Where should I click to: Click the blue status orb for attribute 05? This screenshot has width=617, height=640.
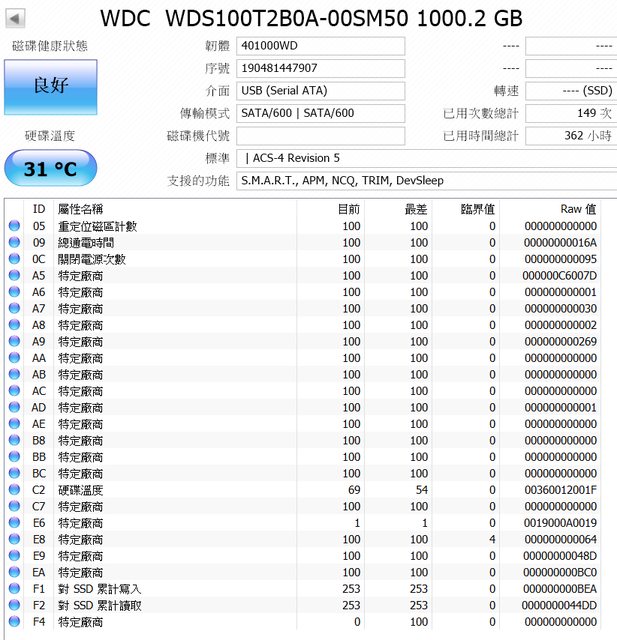tap(14, 226)
